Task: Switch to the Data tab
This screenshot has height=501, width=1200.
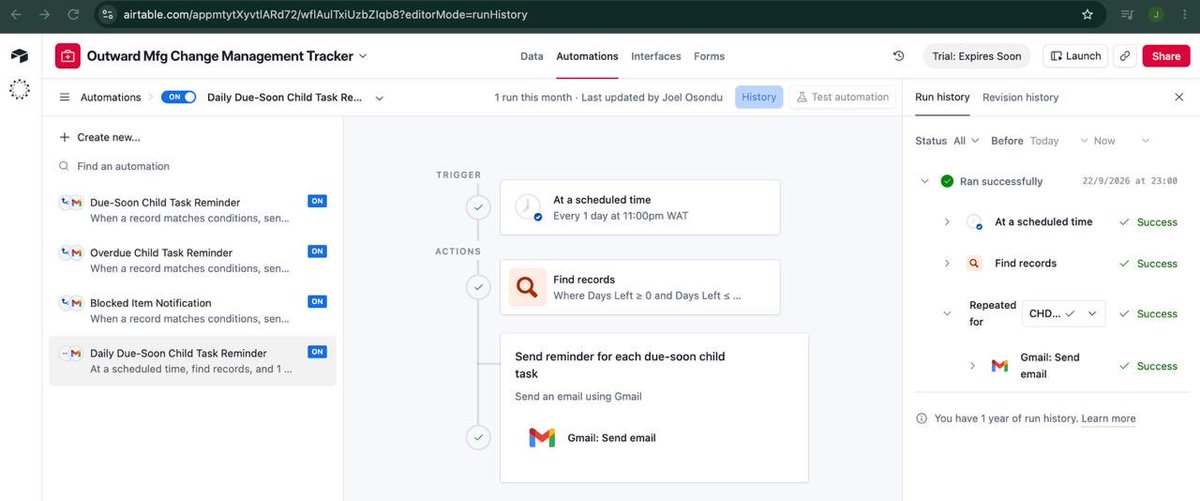Action: point(532,56)
